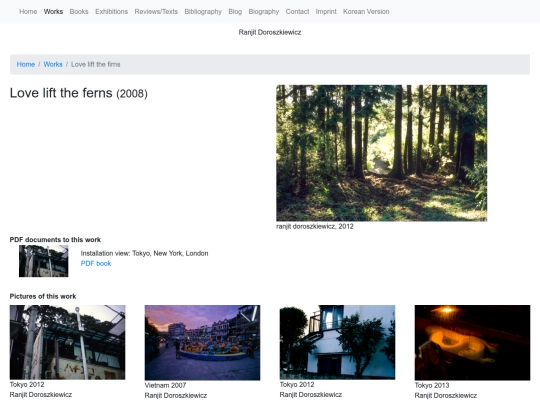Viewport: 540px width, 405px height.
Task: Click the 'Love lift the firns' breadcrumb text
Action: tap(95, 64)
